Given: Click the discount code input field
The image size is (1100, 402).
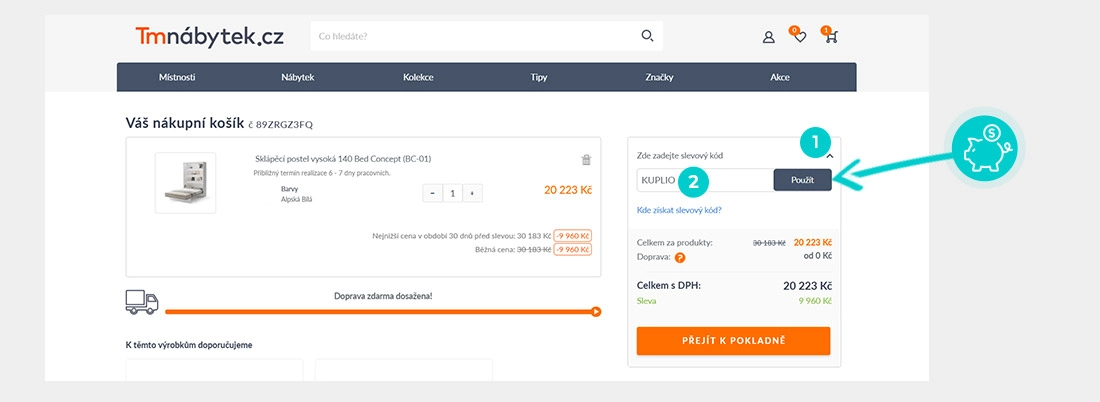Looking at the screenshot, I should click(x=705, y=180).
